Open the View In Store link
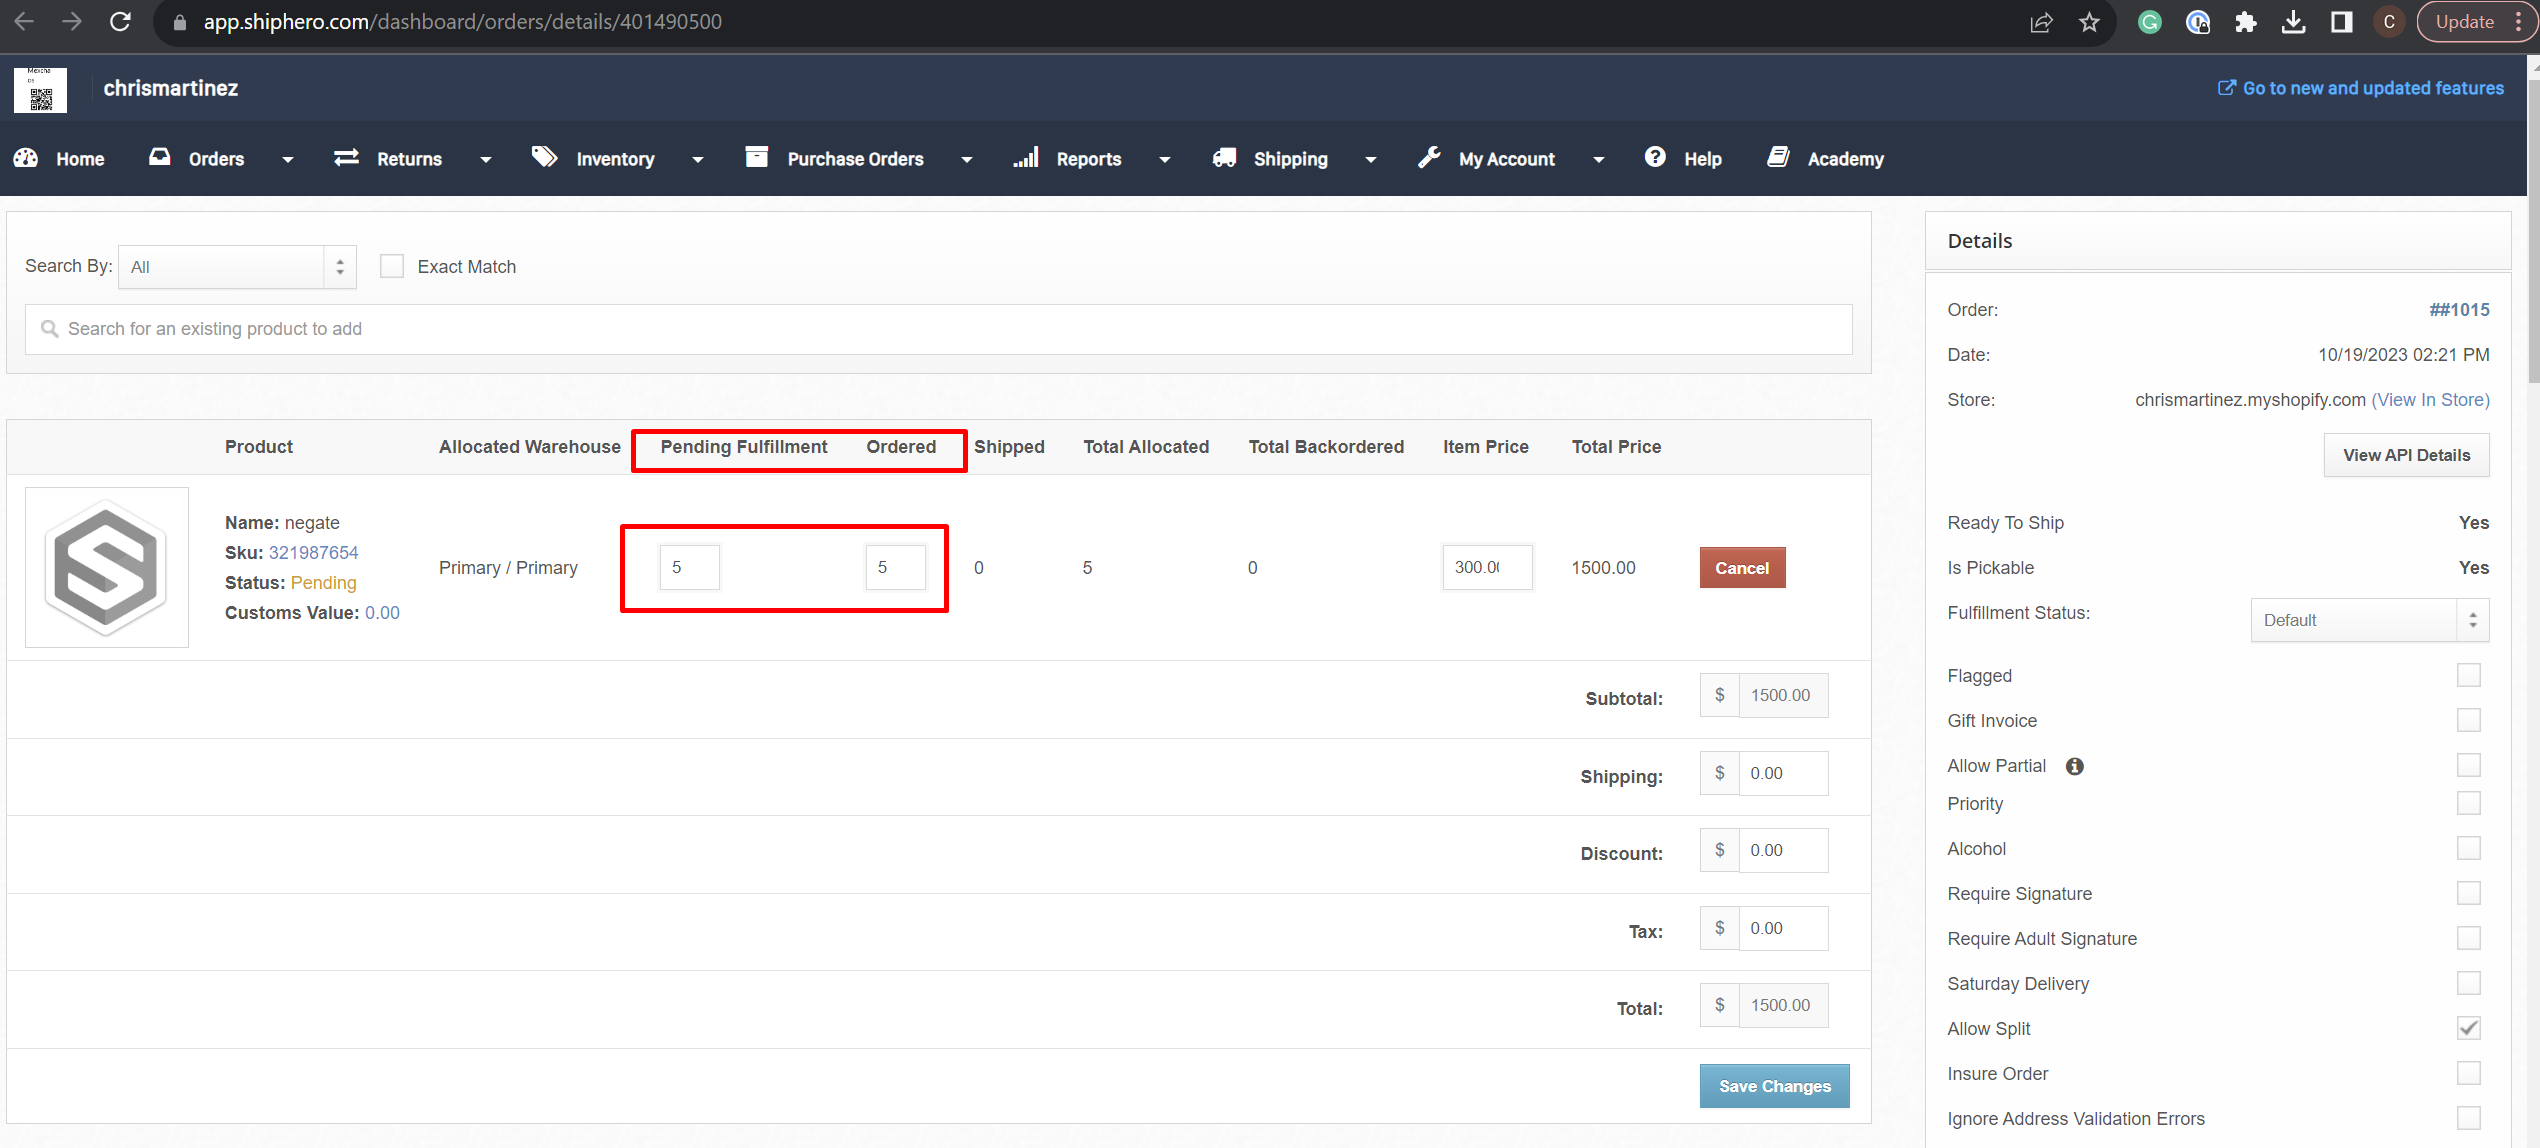The width and height of the screenshot is (2540, 1148). tap(2430, 400)
